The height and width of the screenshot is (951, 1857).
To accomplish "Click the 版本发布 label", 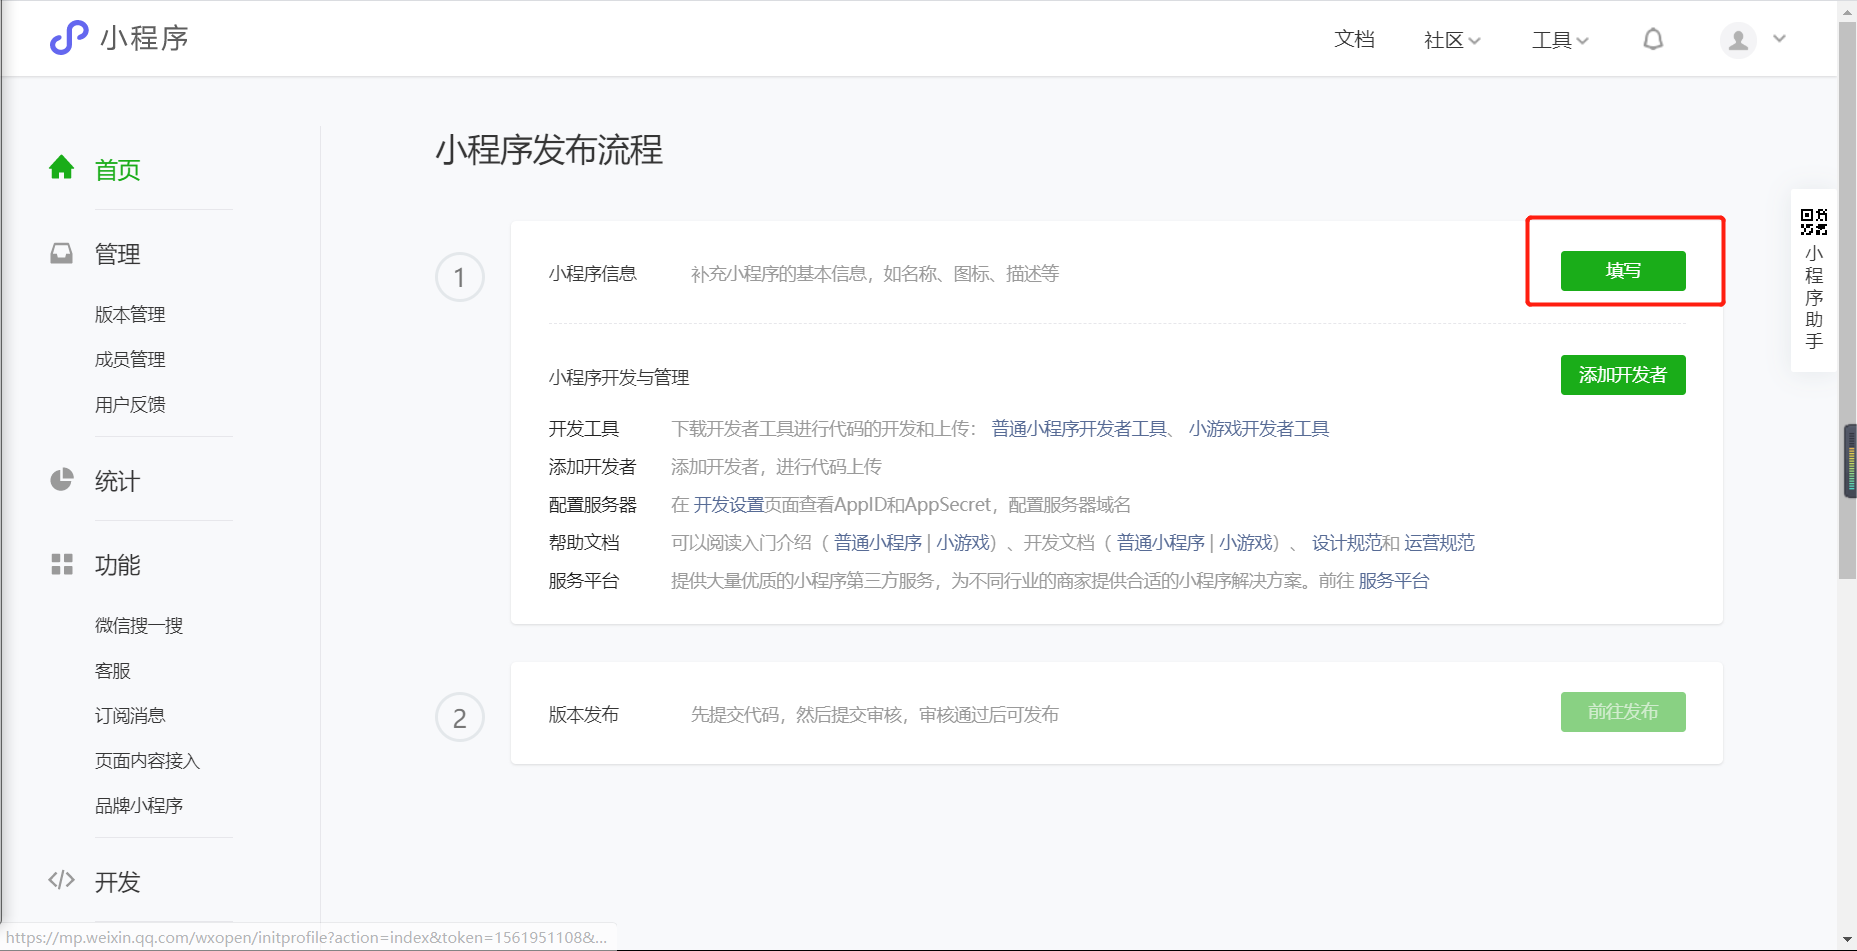I will click(583, 715).
